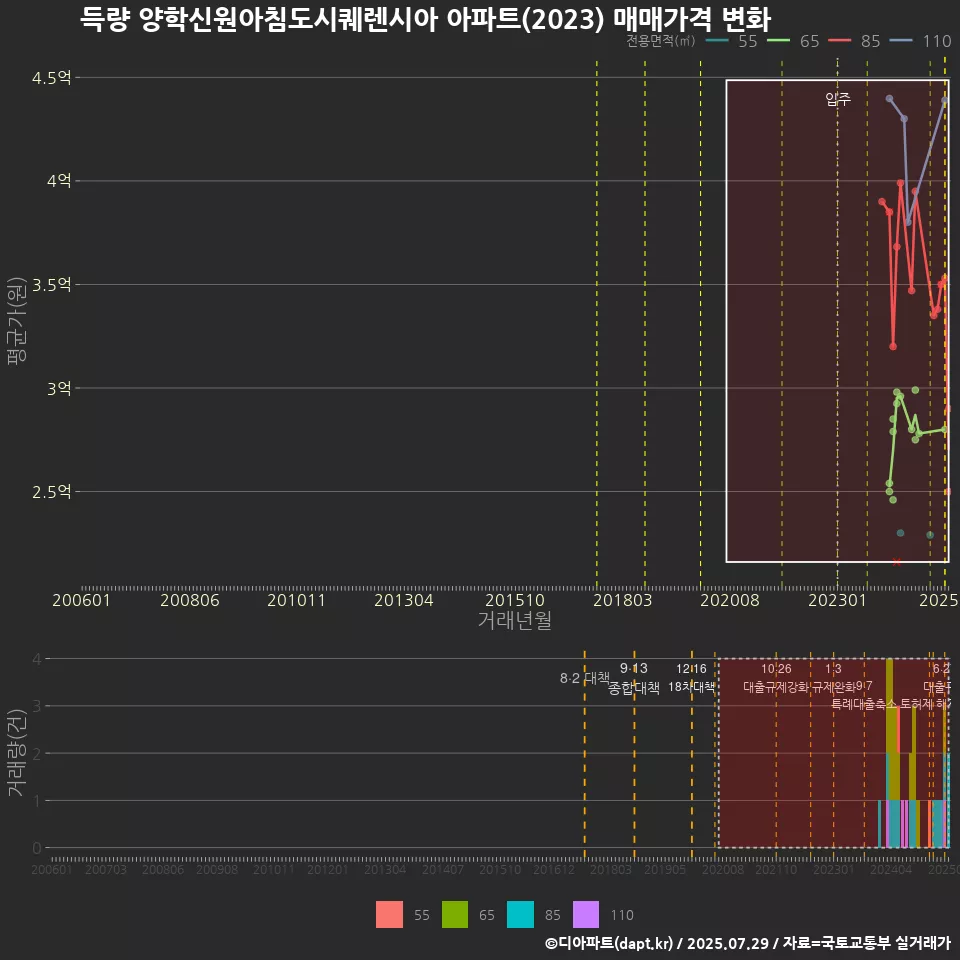Click the 201905 label on the volume chart axis
960x960 pixels.
click(665, 869)
